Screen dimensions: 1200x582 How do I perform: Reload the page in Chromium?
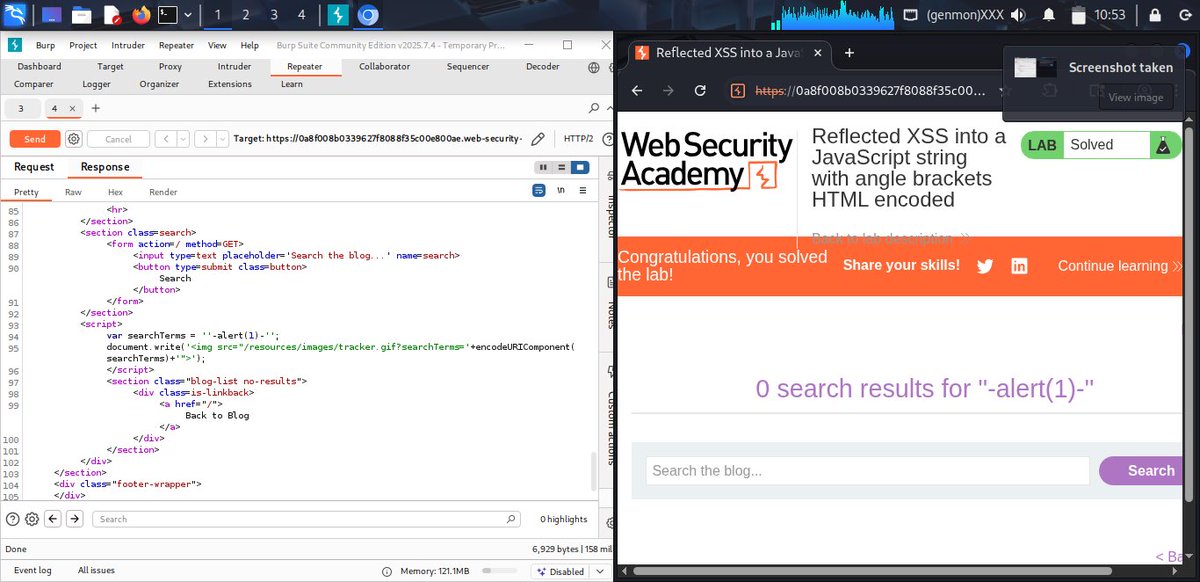(x=700, y=90)
